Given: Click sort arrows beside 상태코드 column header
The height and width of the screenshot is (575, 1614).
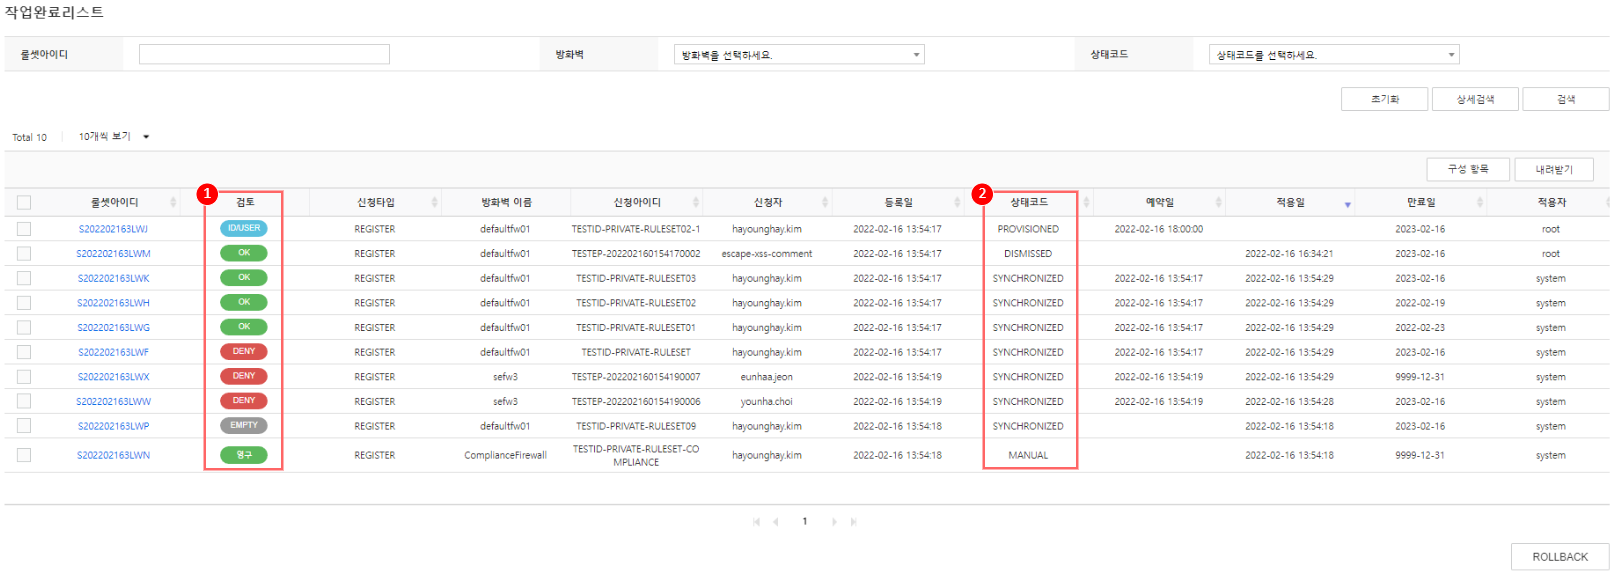Looking at the screenshot, I should 1087,203.
